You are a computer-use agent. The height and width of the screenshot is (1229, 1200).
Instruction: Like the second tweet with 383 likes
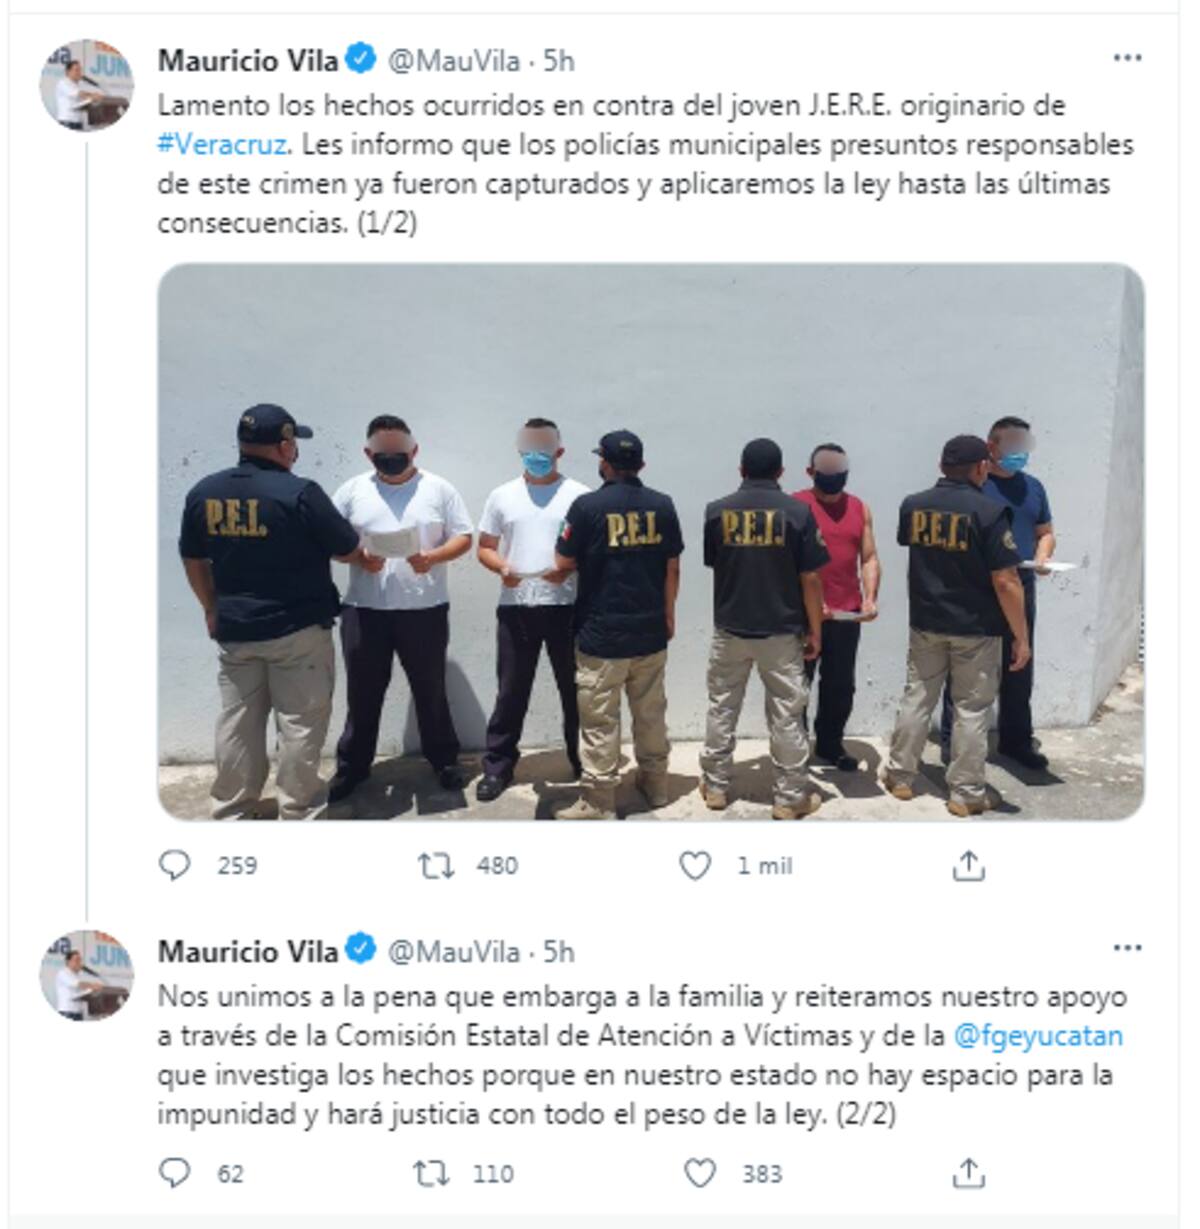pos(699,1172)
